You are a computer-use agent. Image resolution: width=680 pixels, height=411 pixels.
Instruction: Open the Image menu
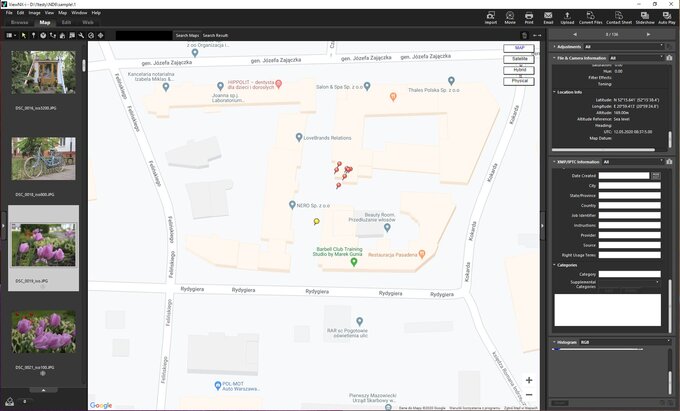point(34,13)
